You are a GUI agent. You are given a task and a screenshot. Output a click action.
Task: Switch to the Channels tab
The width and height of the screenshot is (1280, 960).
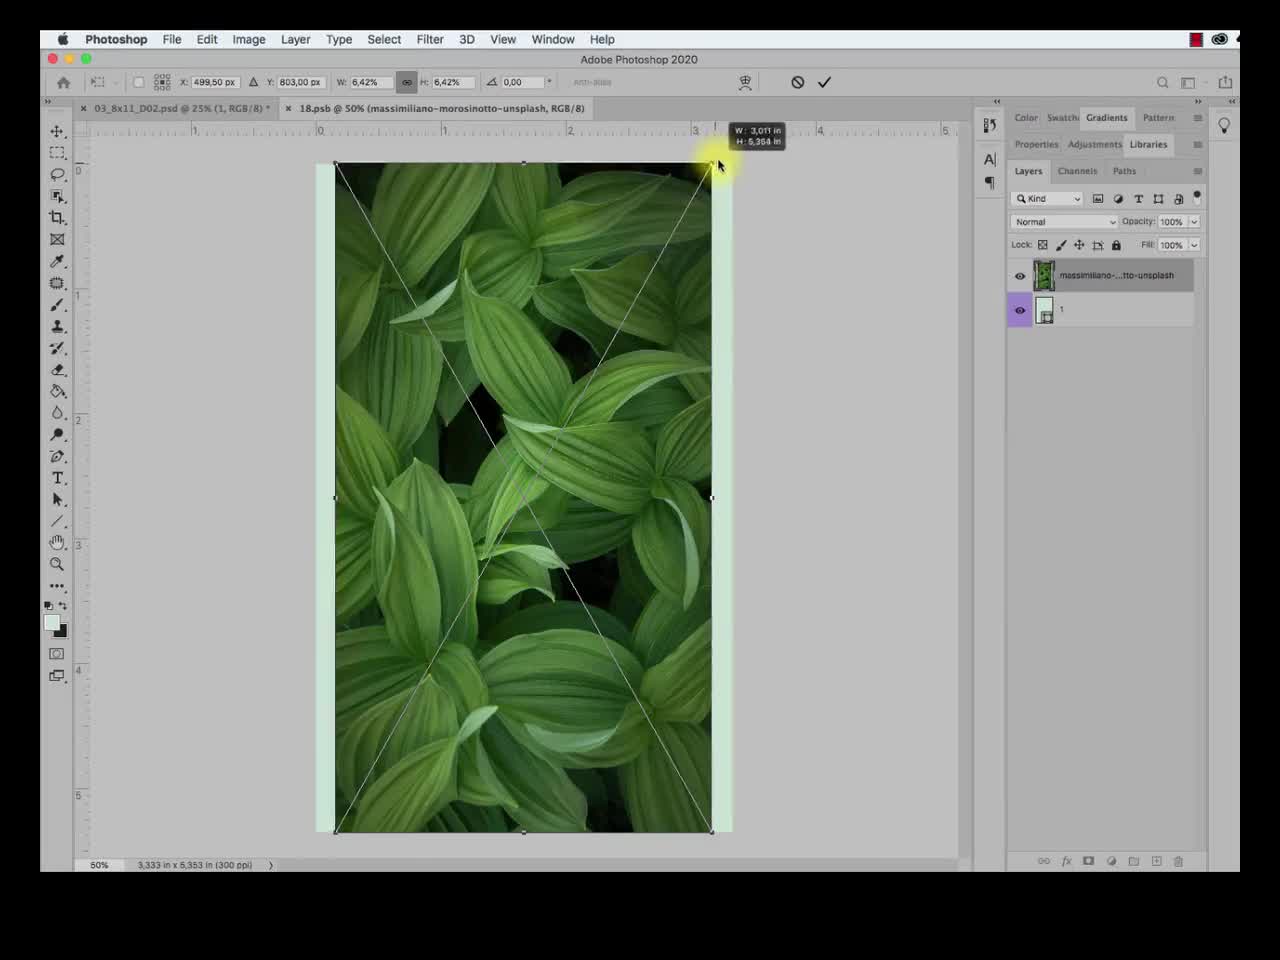pyautogui.click(x=1077, y=171)
